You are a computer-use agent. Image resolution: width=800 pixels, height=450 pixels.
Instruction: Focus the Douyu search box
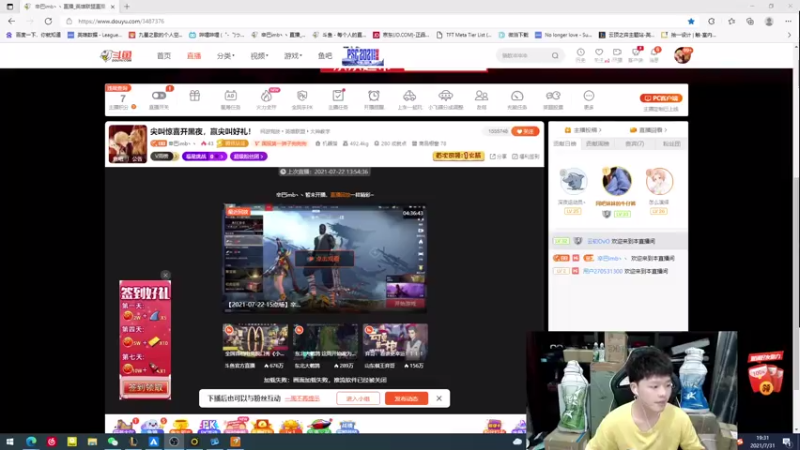(x=523, y=56)
